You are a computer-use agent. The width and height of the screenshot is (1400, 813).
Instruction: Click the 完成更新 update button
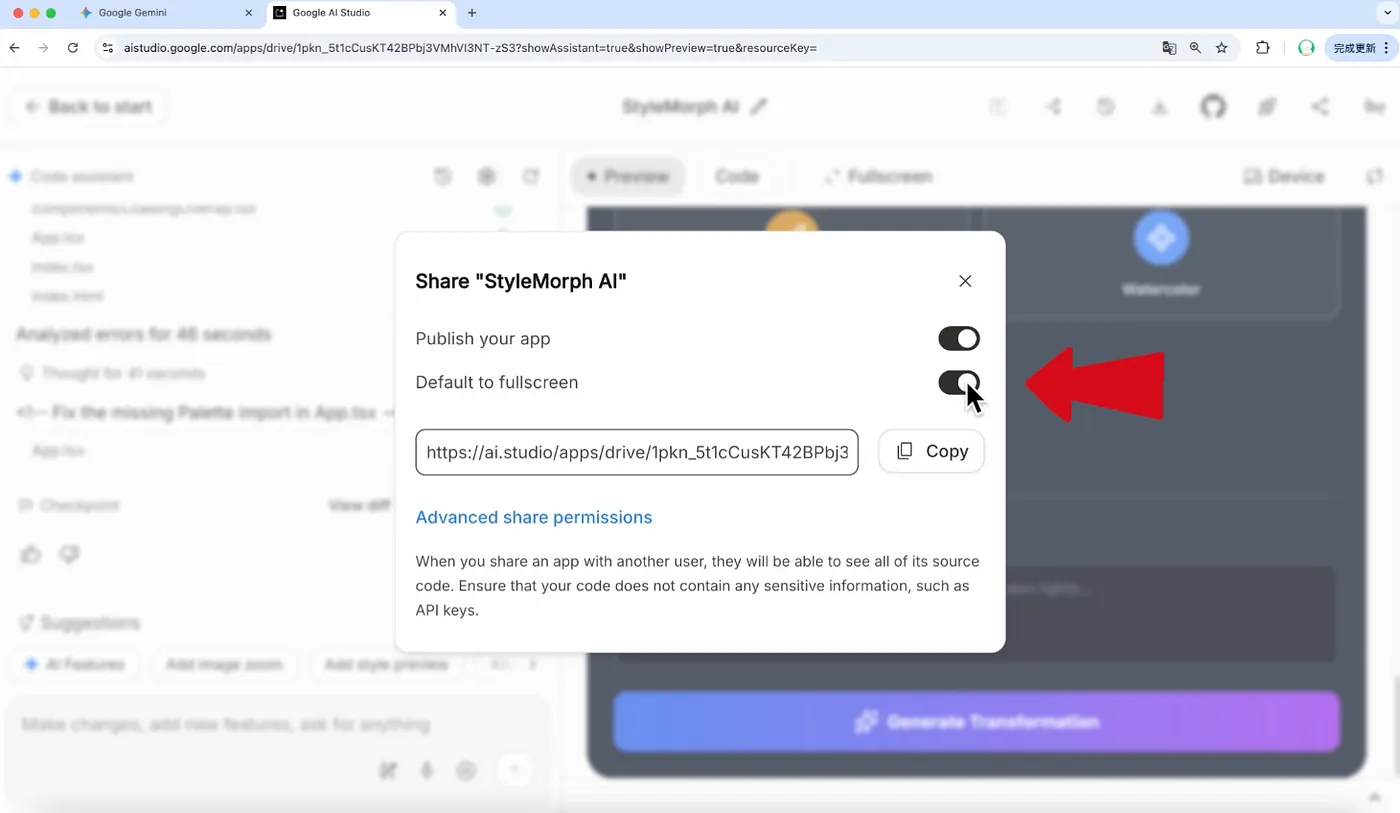click(1361, 48)
